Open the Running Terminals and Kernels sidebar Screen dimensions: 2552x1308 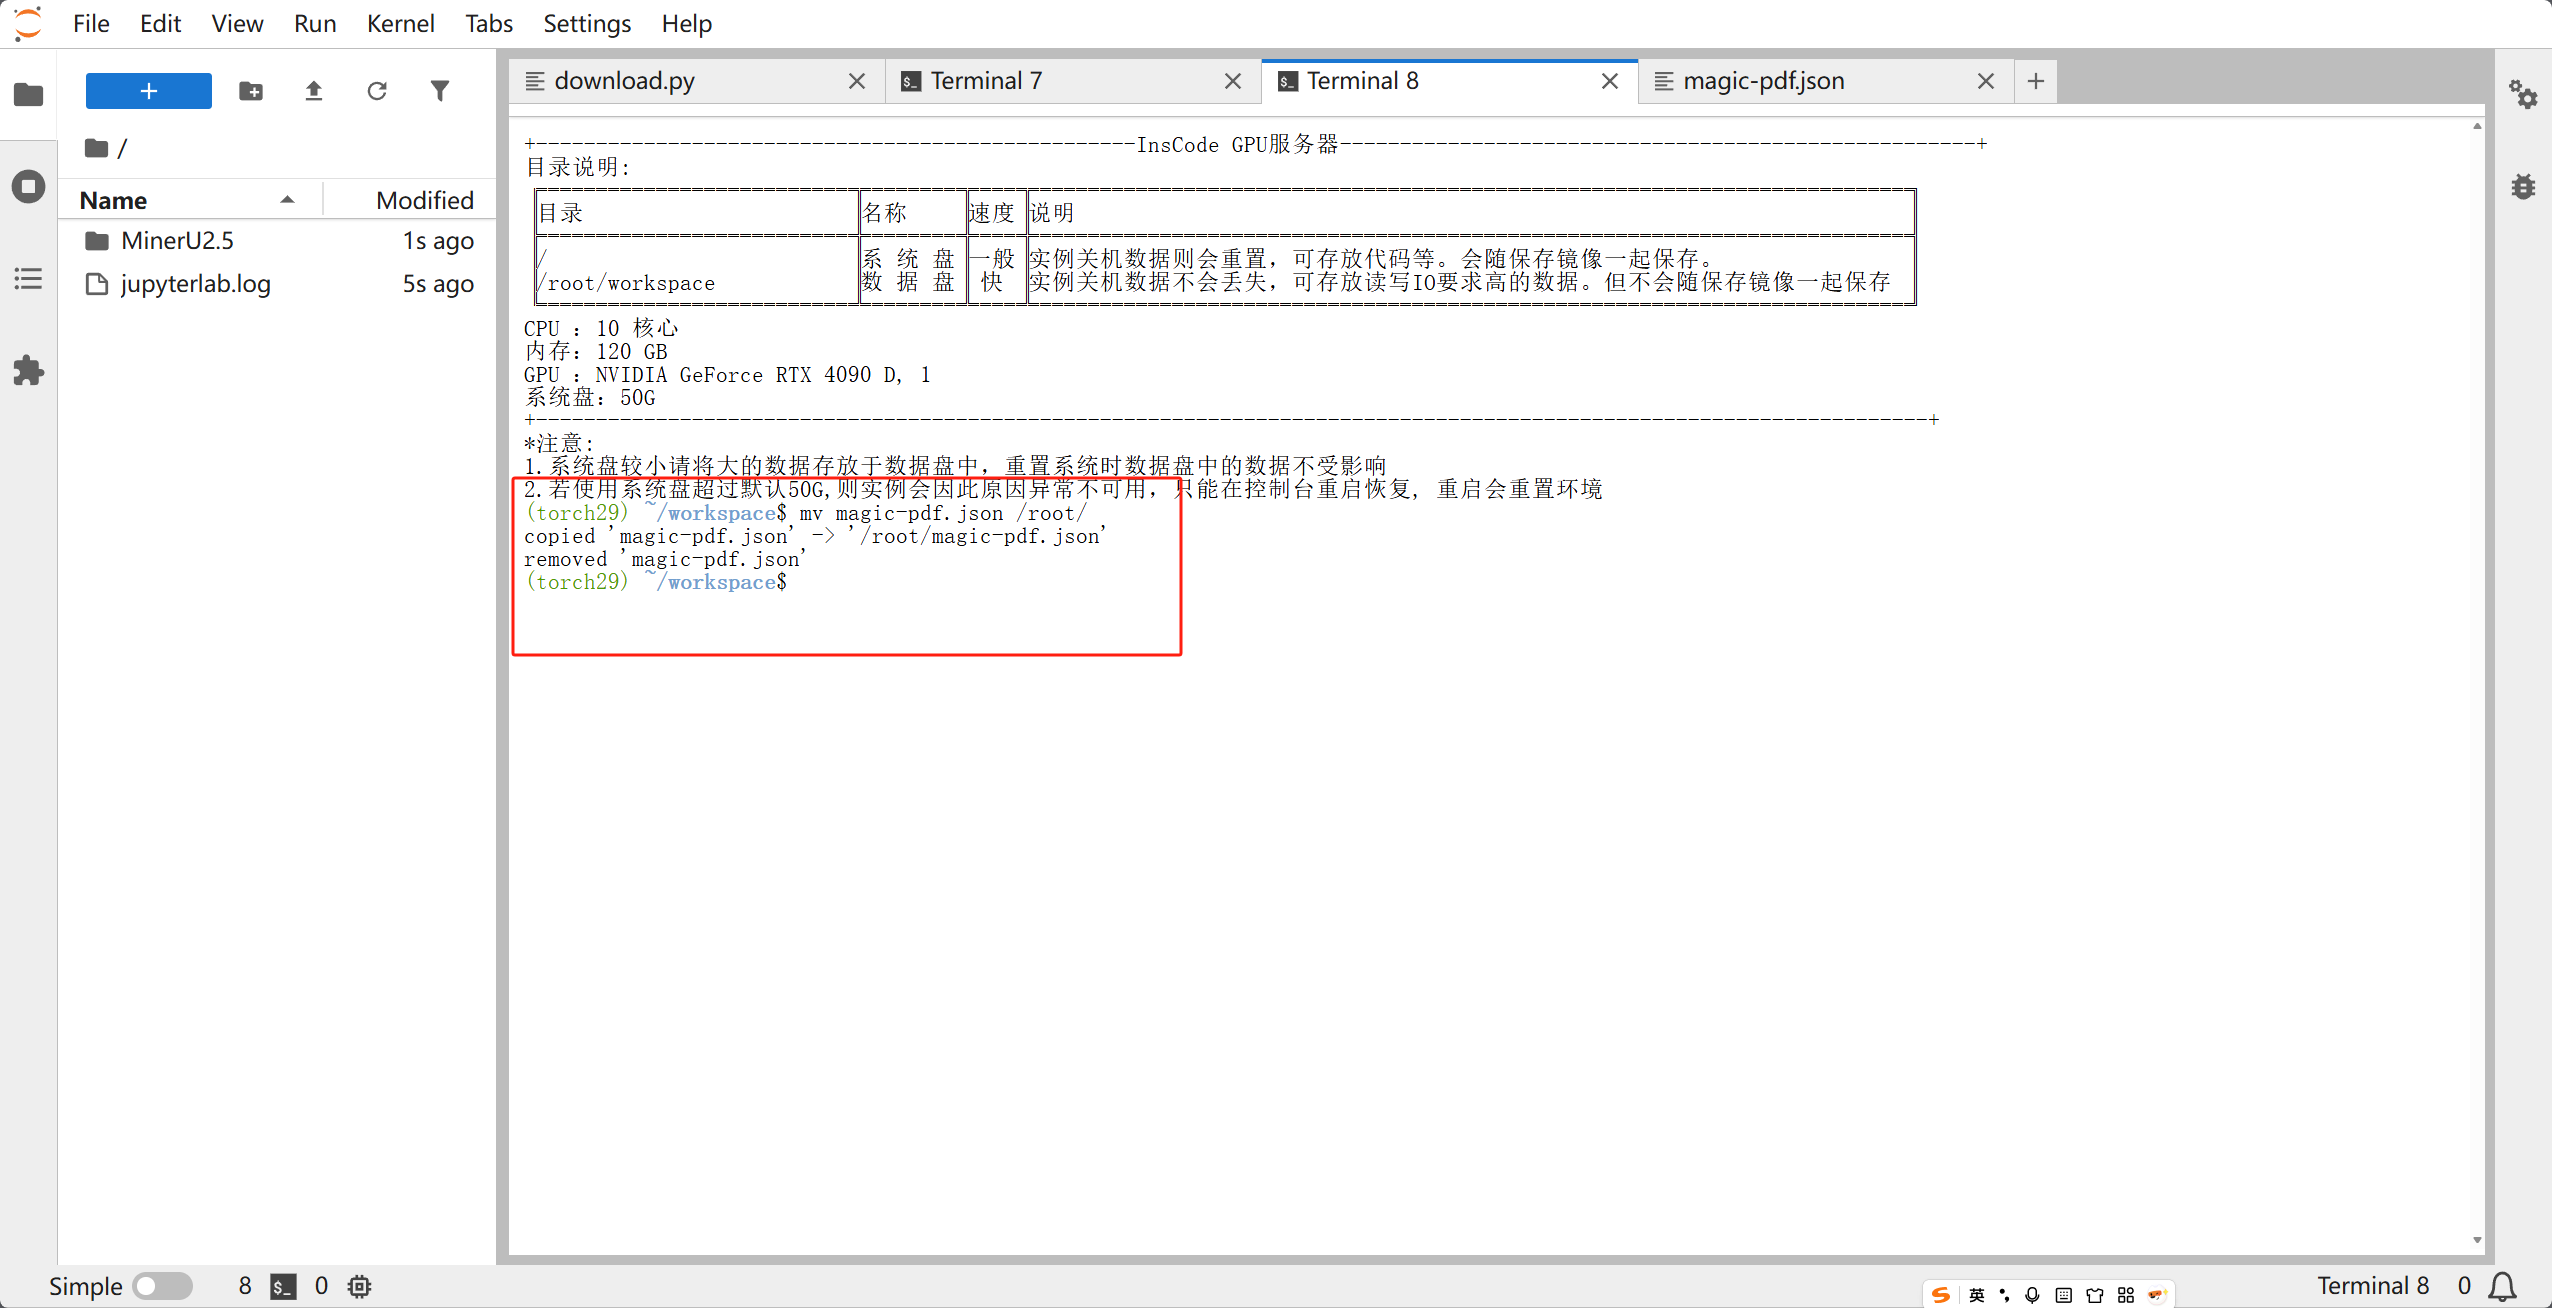[x=28, y=187]
